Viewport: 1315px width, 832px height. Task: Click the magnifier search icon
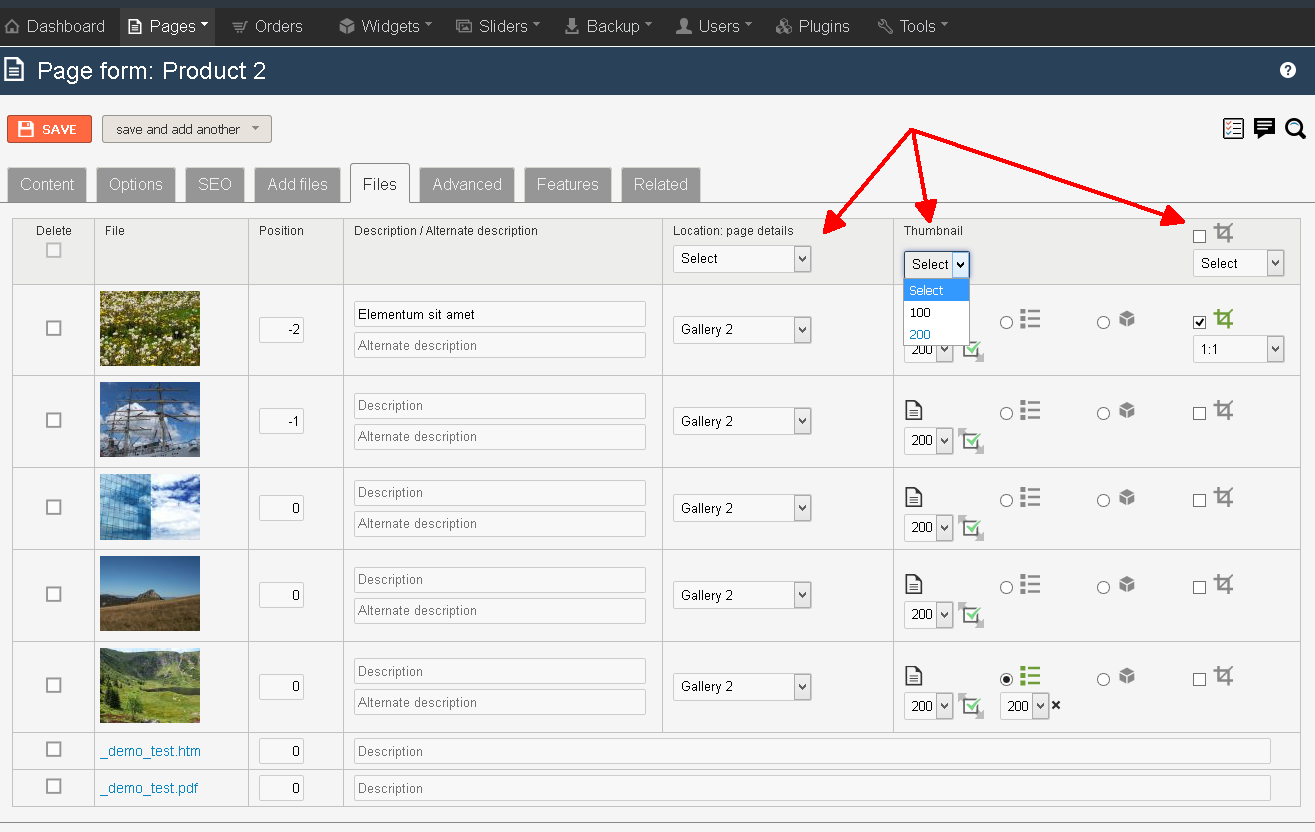tap(1295, 128)
